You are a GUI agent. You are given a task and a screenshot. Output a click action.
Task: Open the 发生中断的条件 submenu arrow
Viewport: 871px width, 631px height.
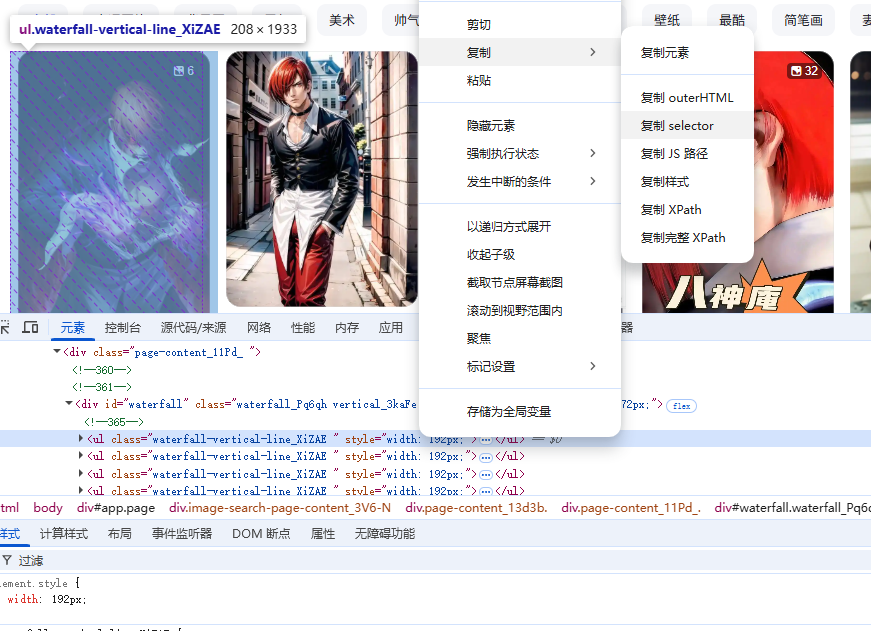[593, 181]
